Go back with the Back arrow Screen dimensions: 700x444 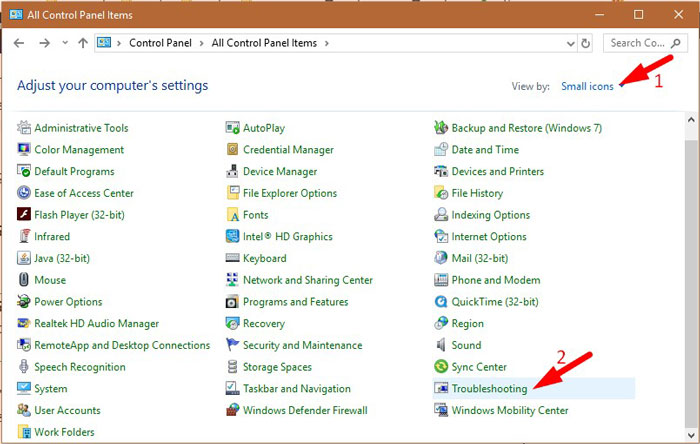pyautogui.click(x=19, y=43)
